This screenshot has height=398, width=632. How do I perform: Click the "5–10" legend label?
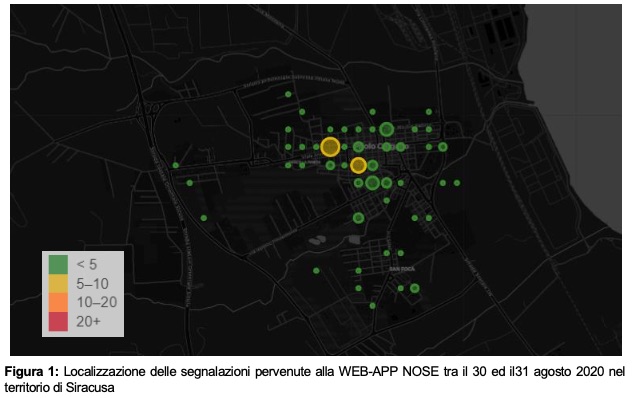(x=92, y=283)
